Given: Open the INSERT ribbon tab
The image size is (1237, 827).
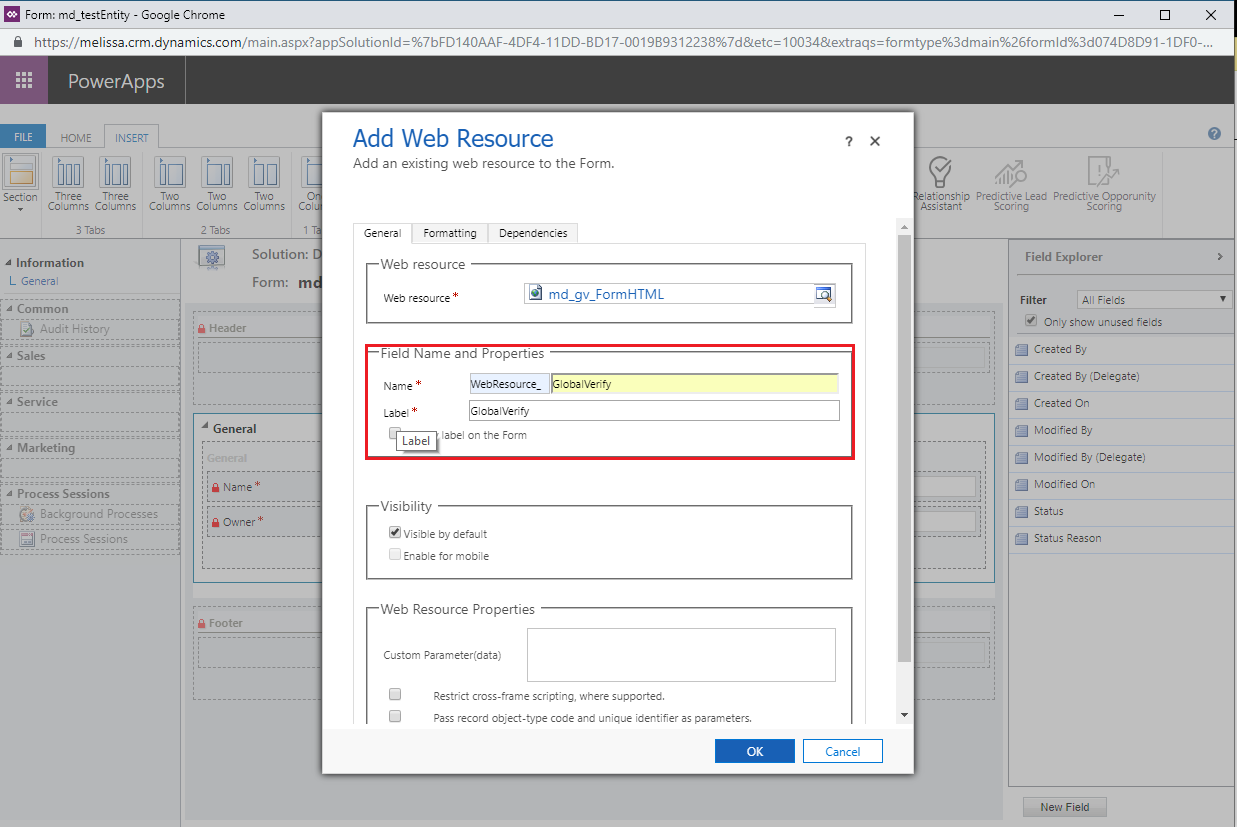Looking at the screenshot, I should point(132,138).
